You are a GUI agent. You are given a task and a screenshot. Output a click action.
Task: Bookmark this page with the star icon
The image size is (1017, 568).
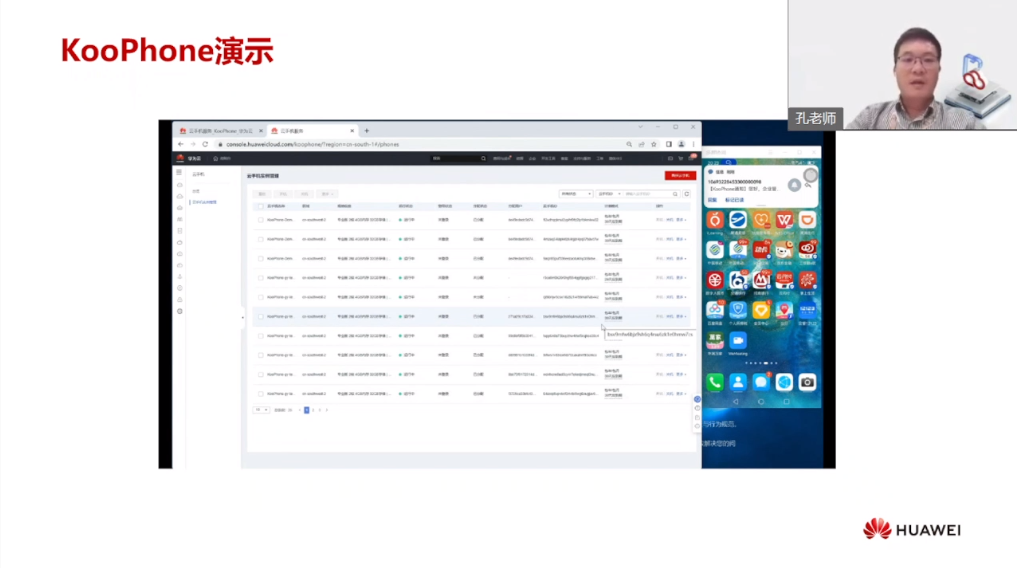[x=654, y=144]
